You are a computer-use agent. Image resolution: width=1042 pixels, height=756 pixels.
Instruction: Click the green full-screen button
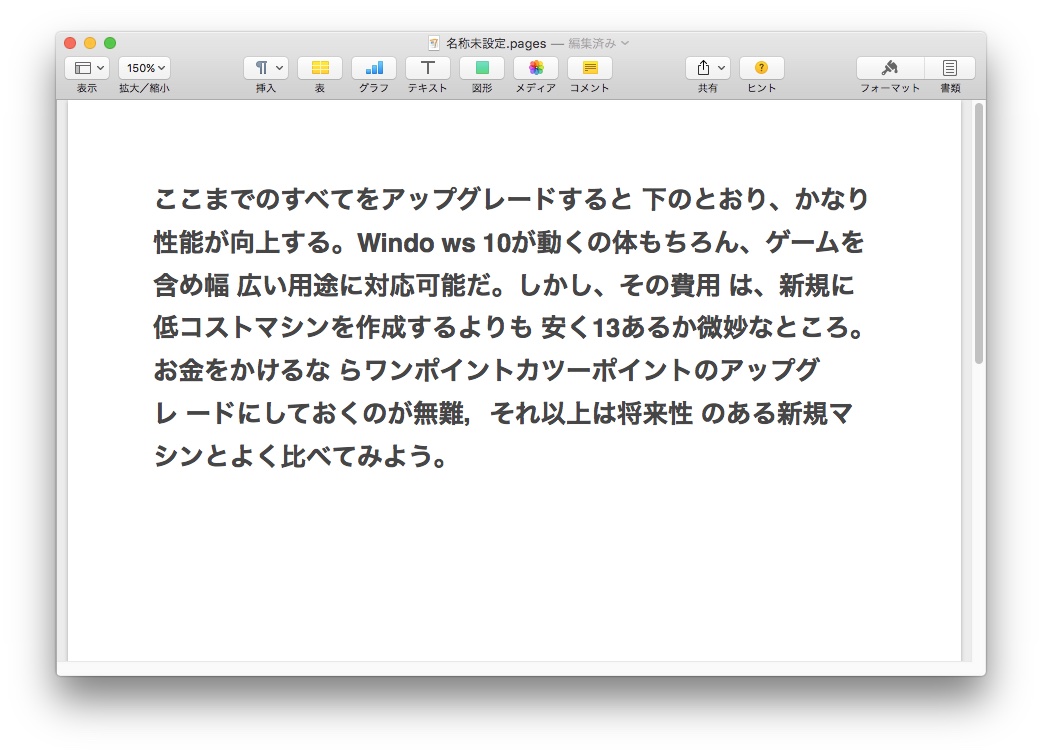click(110, 43)
